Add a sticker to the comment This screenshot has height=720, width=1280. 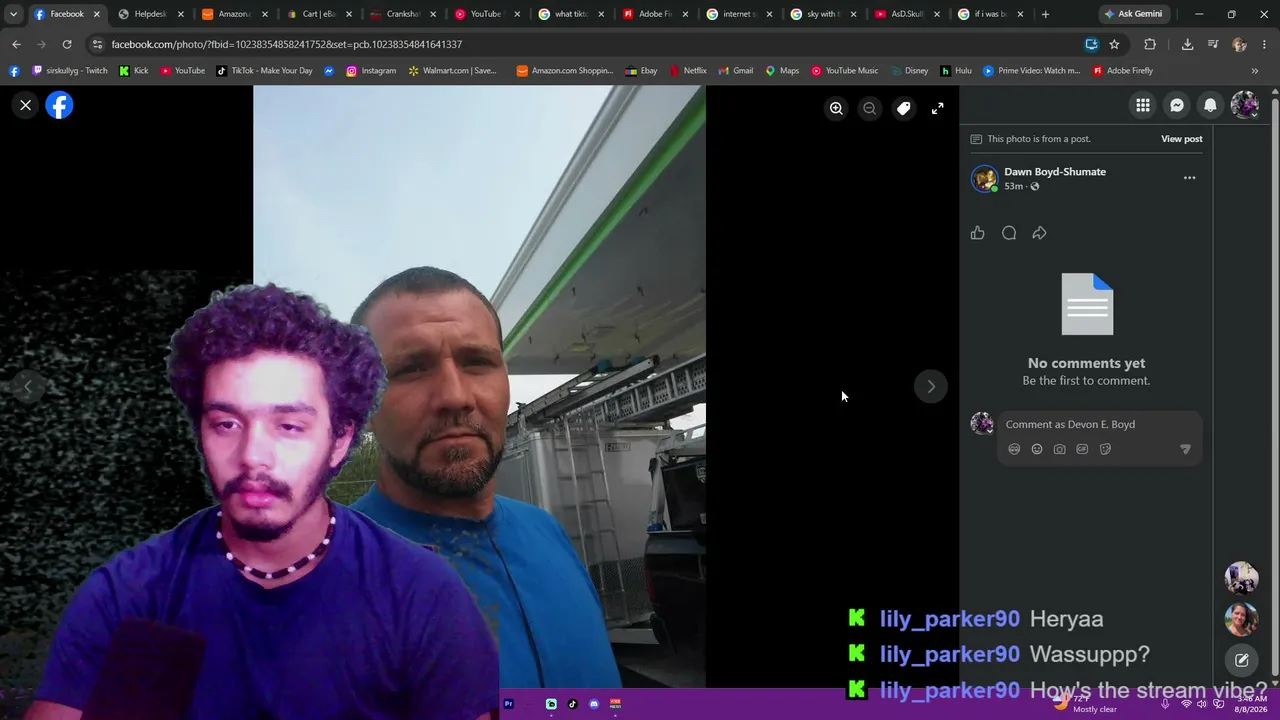[1105, 450]
